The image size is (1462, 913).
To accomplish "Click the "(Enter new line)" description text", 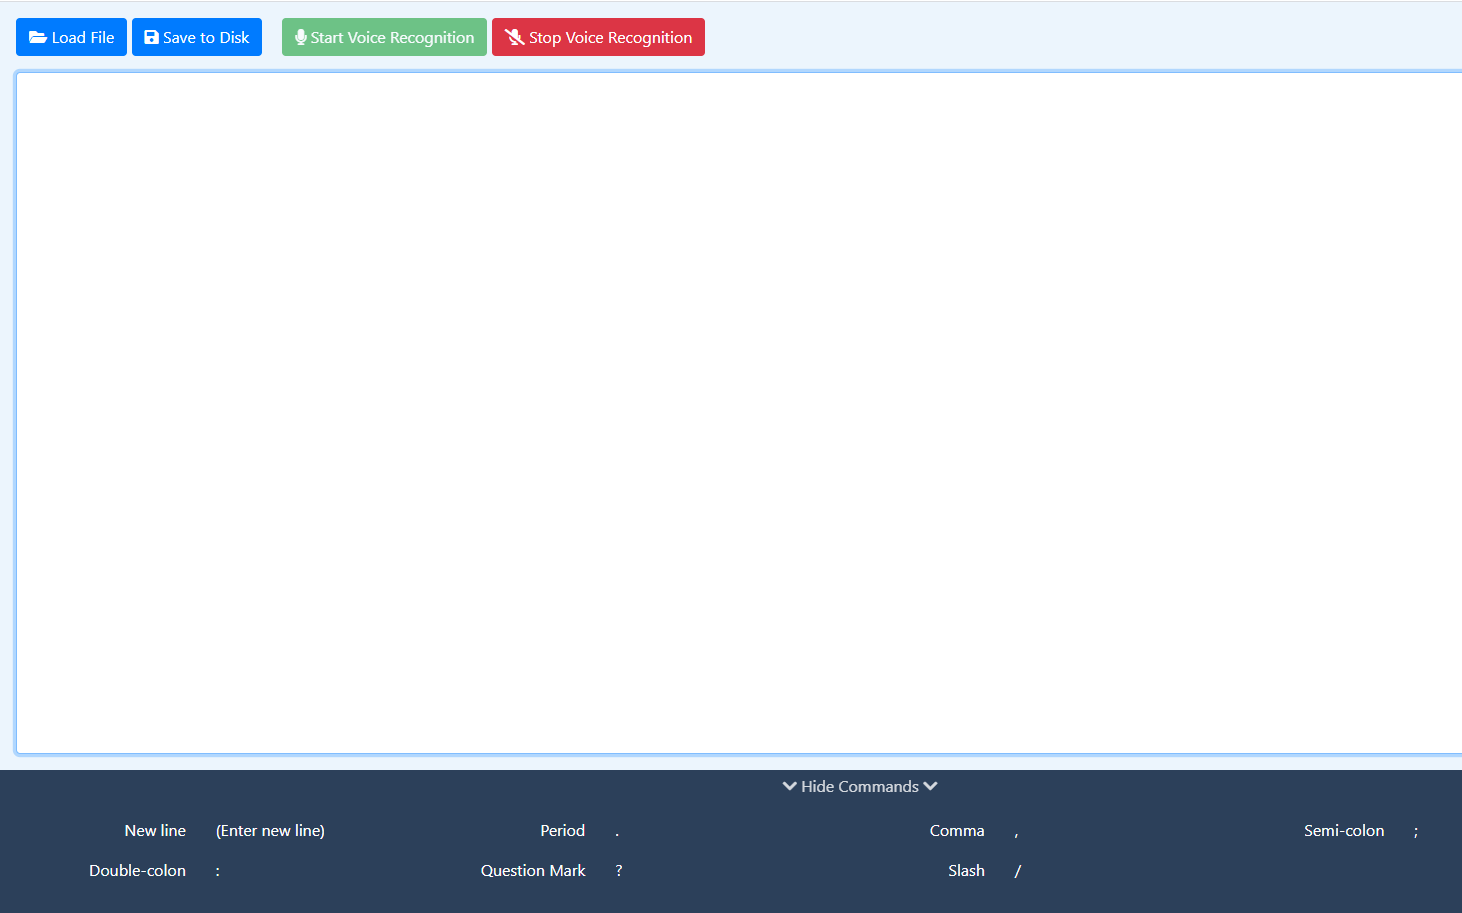I will point(270,830).
